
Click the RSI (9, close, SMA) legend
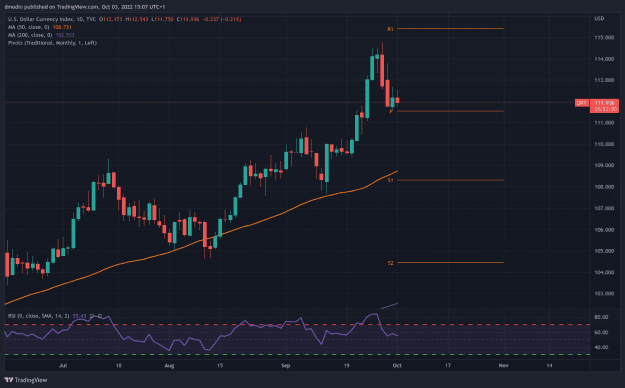38,316
